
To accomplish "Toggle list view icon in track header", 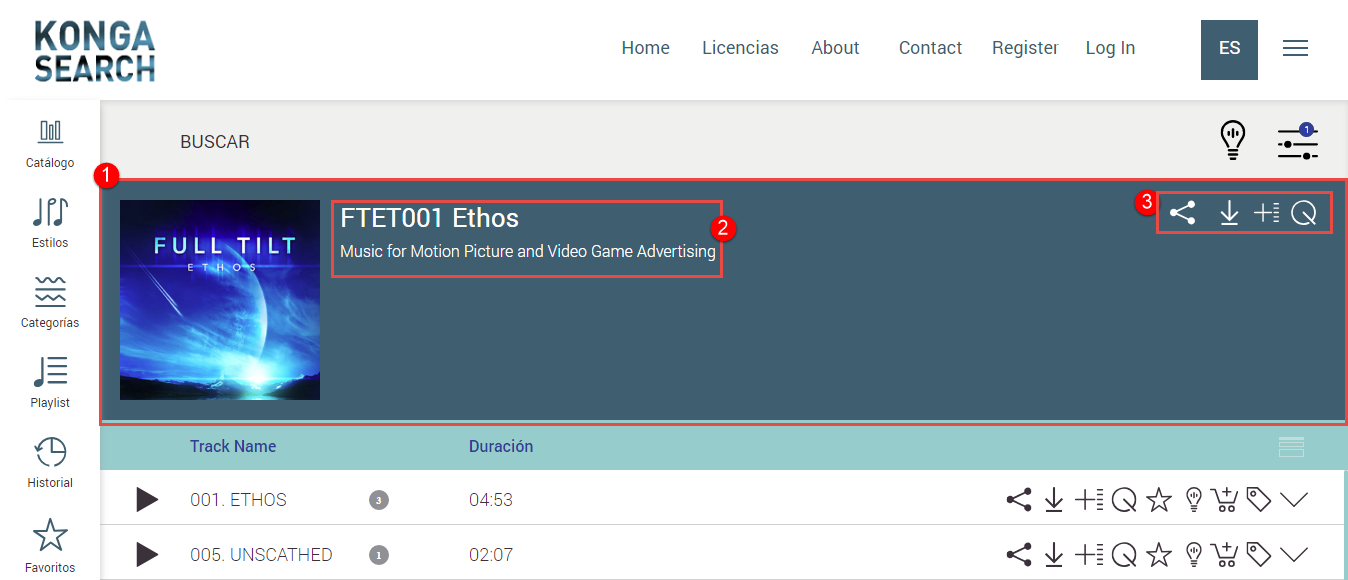I will tap(1291, 447).
